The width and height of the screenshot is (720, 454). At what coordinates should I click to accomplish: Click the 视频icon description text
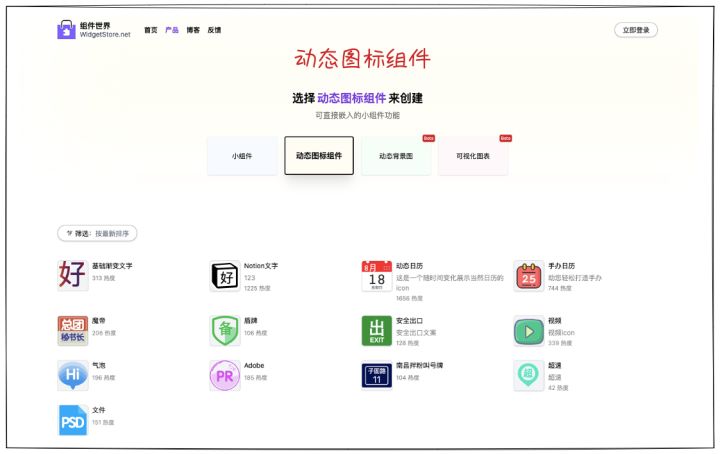point(561,332)
